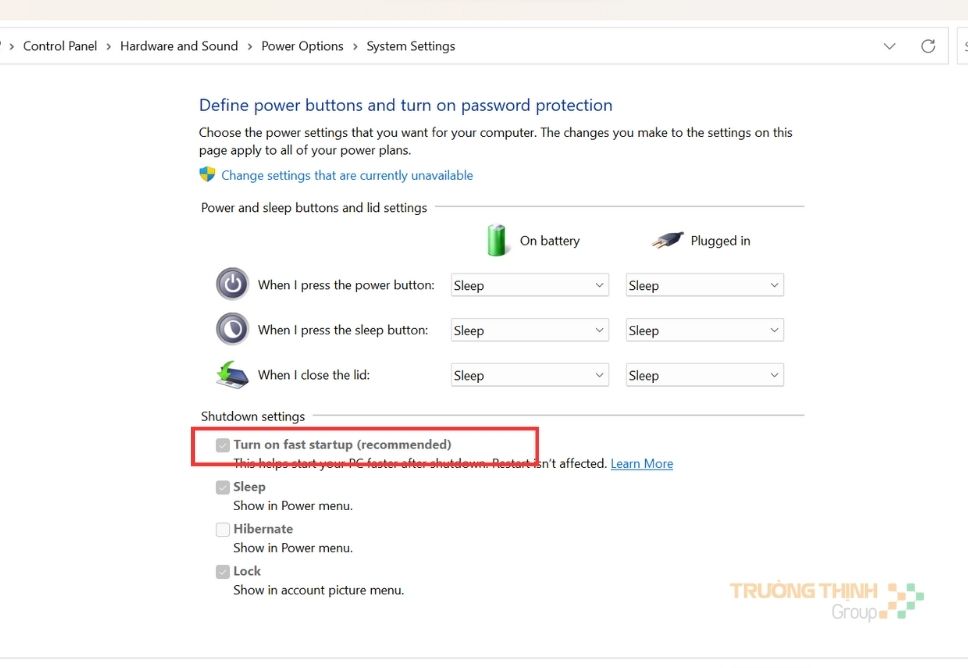Screen dimensions: 968x668
Task: Expand address bar history chevron
Action: 890,46
